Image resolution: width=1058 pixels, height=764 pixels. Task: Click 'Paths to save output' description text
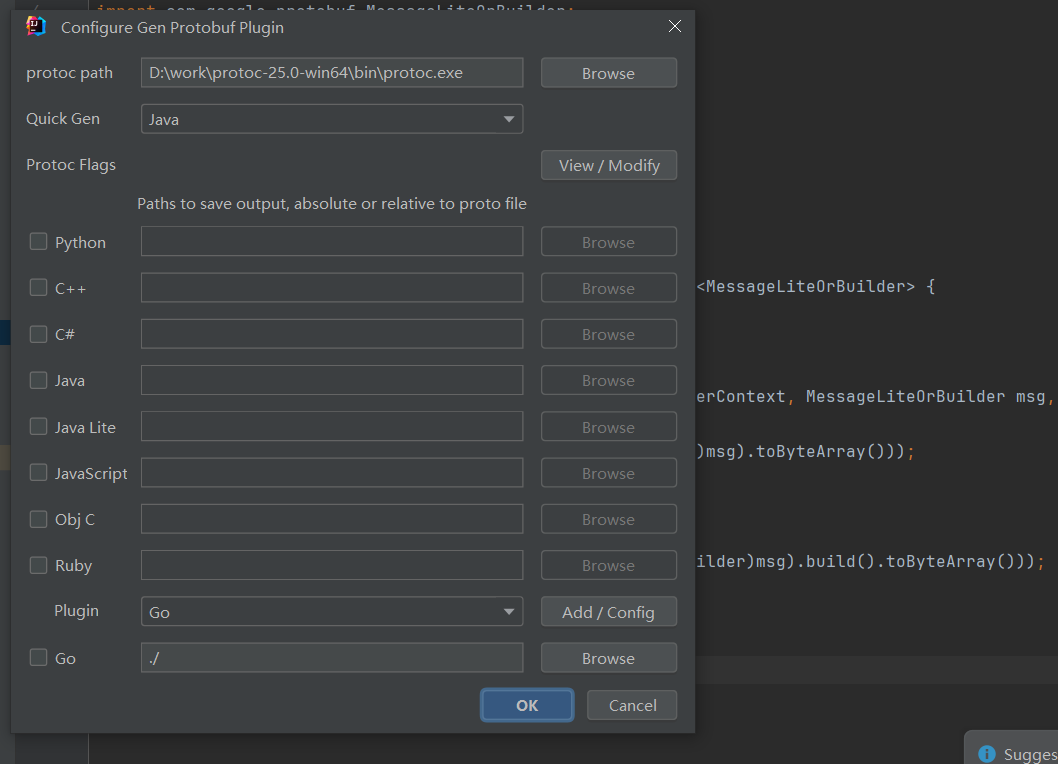coord(332,203)
